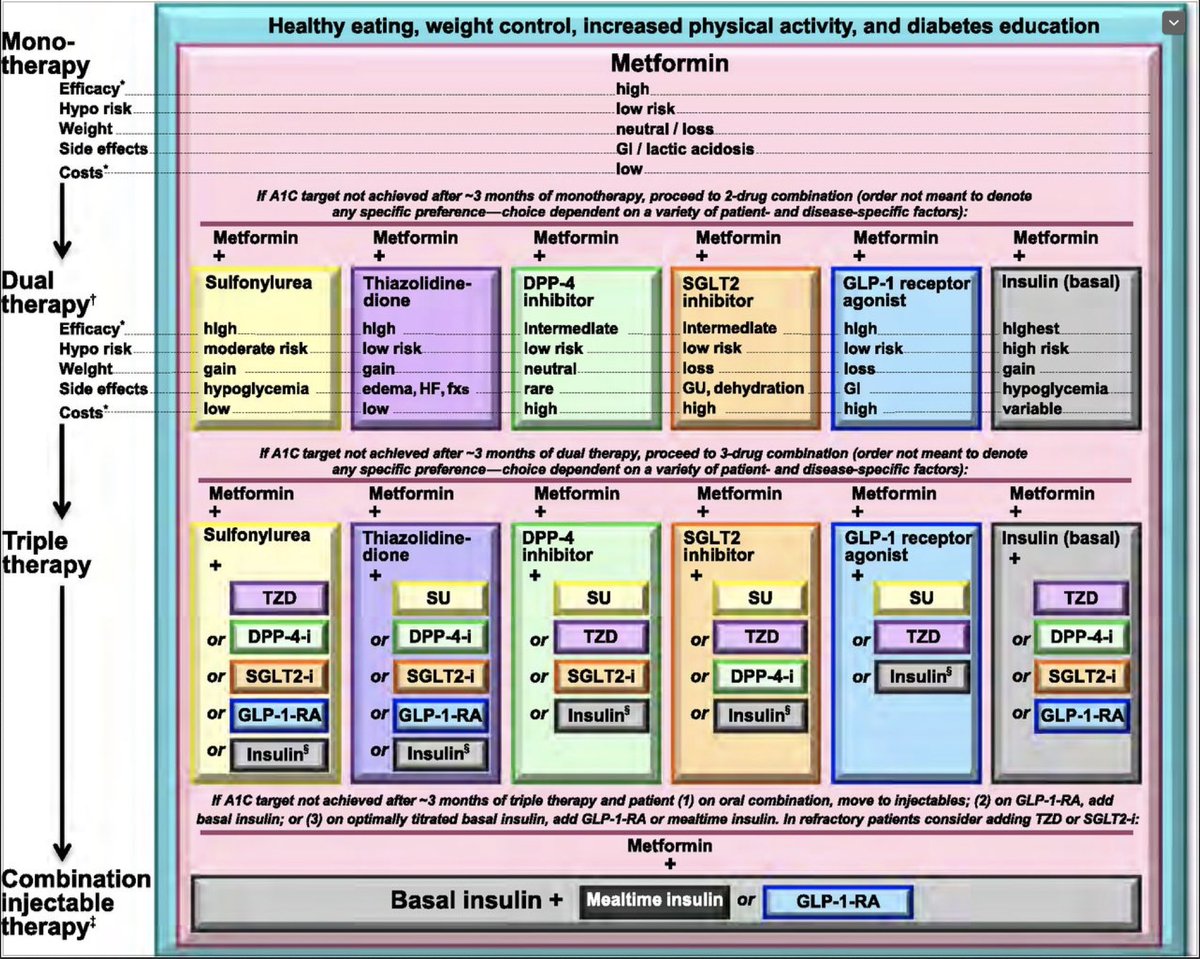
Task: Click 'rare' side effects in DPP-4 inhibitor box
Action: point(539,389)
